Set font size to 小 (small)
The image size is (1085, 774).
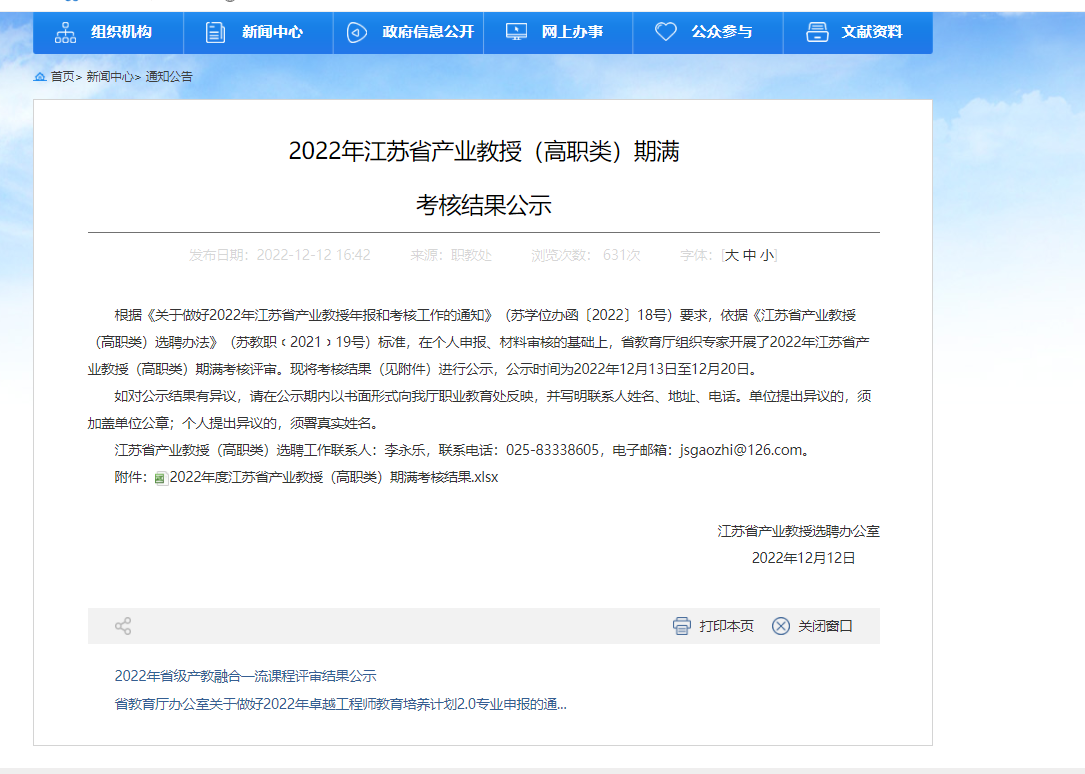click(766, 255)
